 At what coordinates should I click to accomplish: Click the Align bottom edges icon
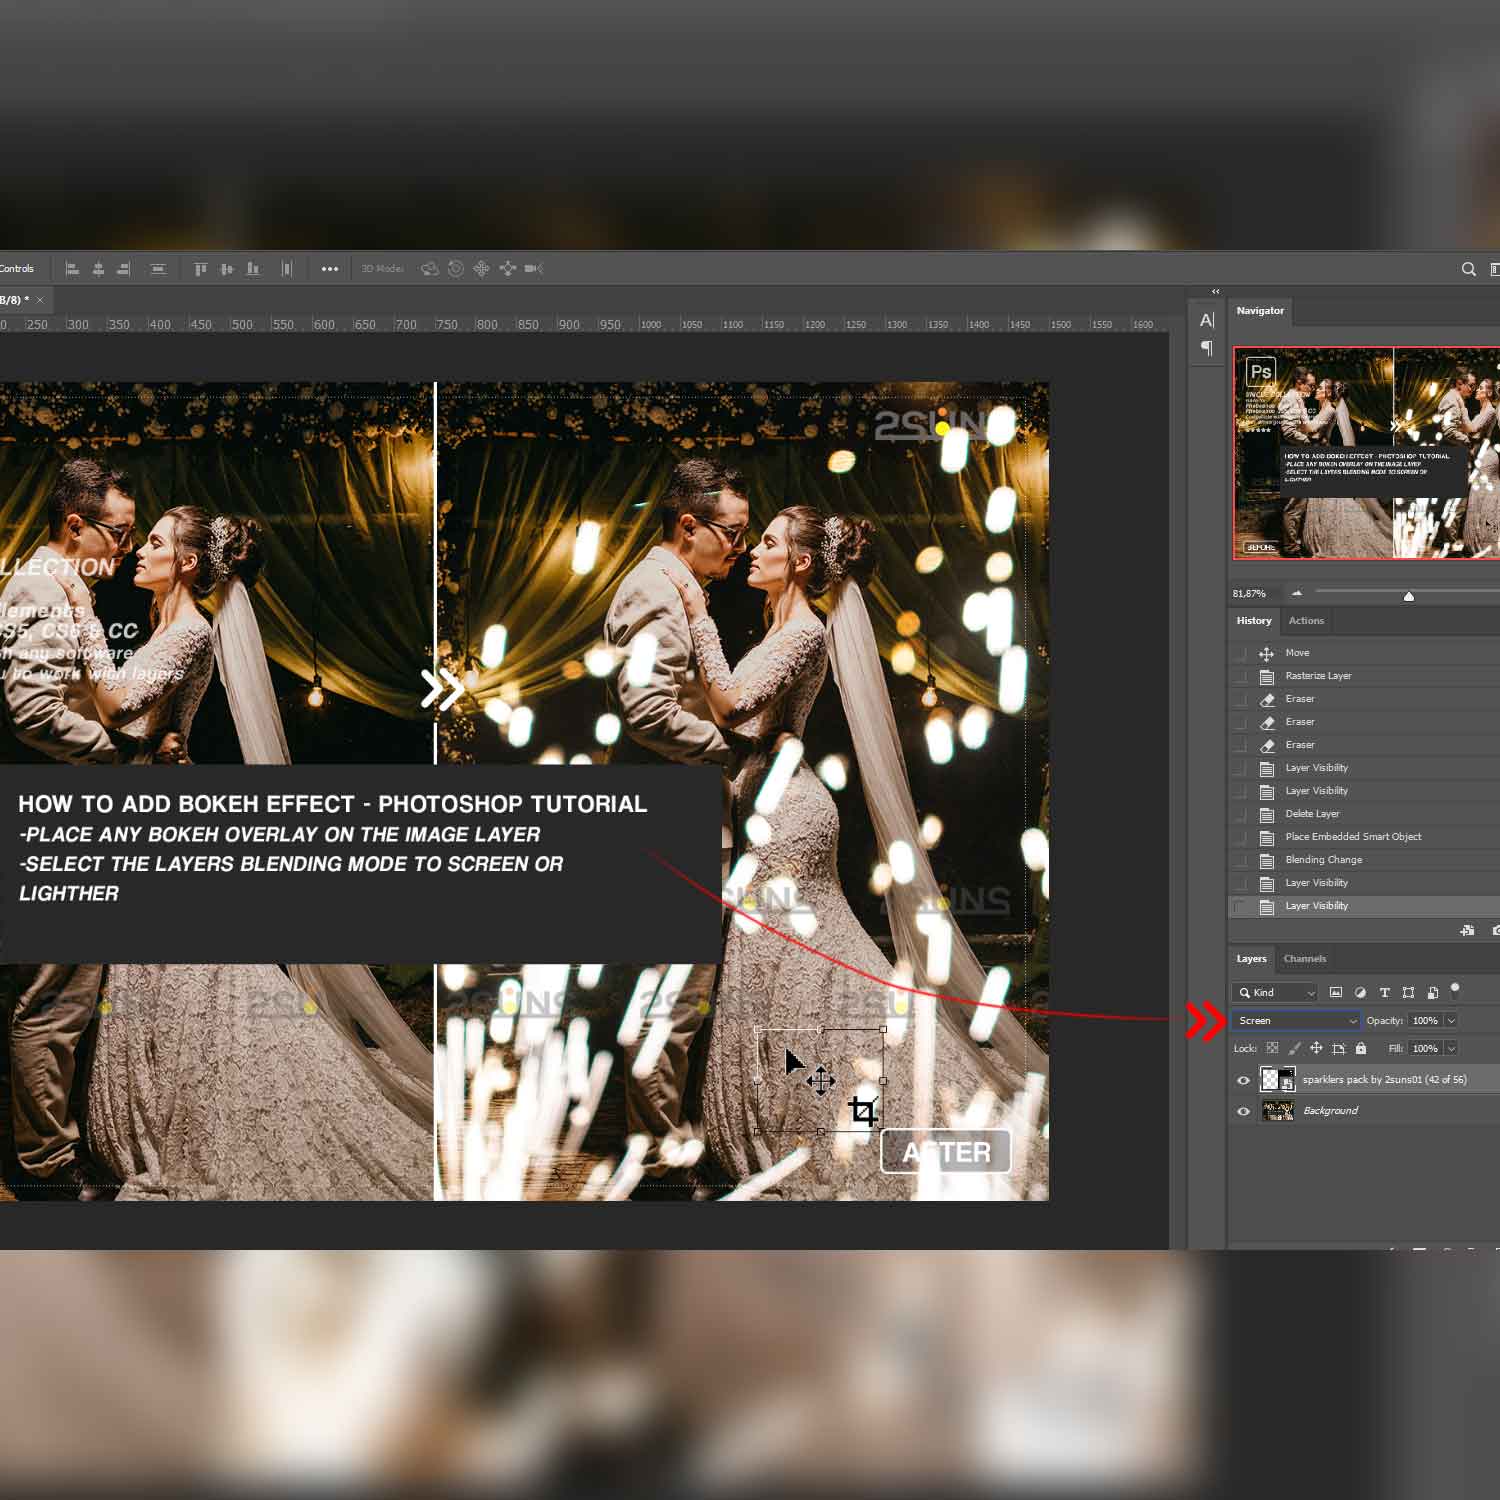(x=253, y=269)
